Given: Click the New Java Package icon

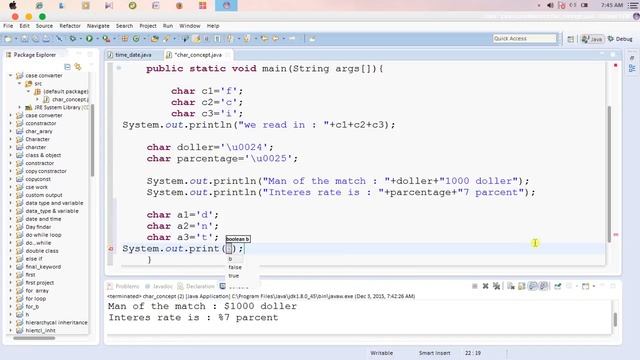Looking at the screenshot, I should pyautogui.click(x=124, y=38).
